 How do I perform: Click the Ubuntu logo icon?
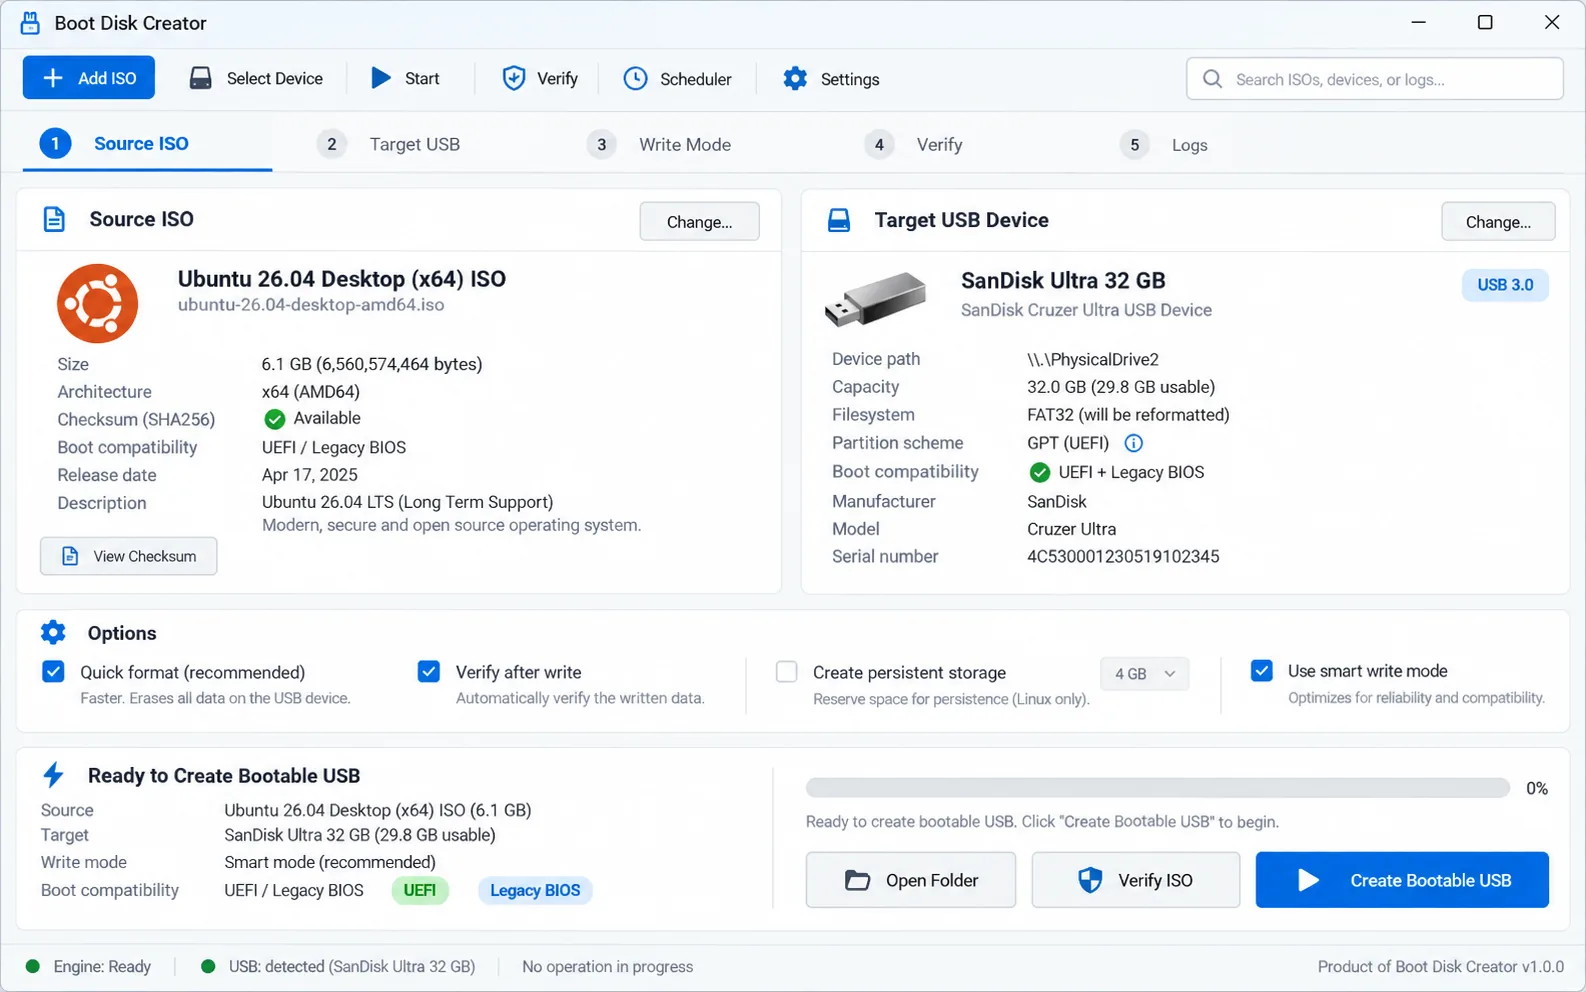click(97, 303)
